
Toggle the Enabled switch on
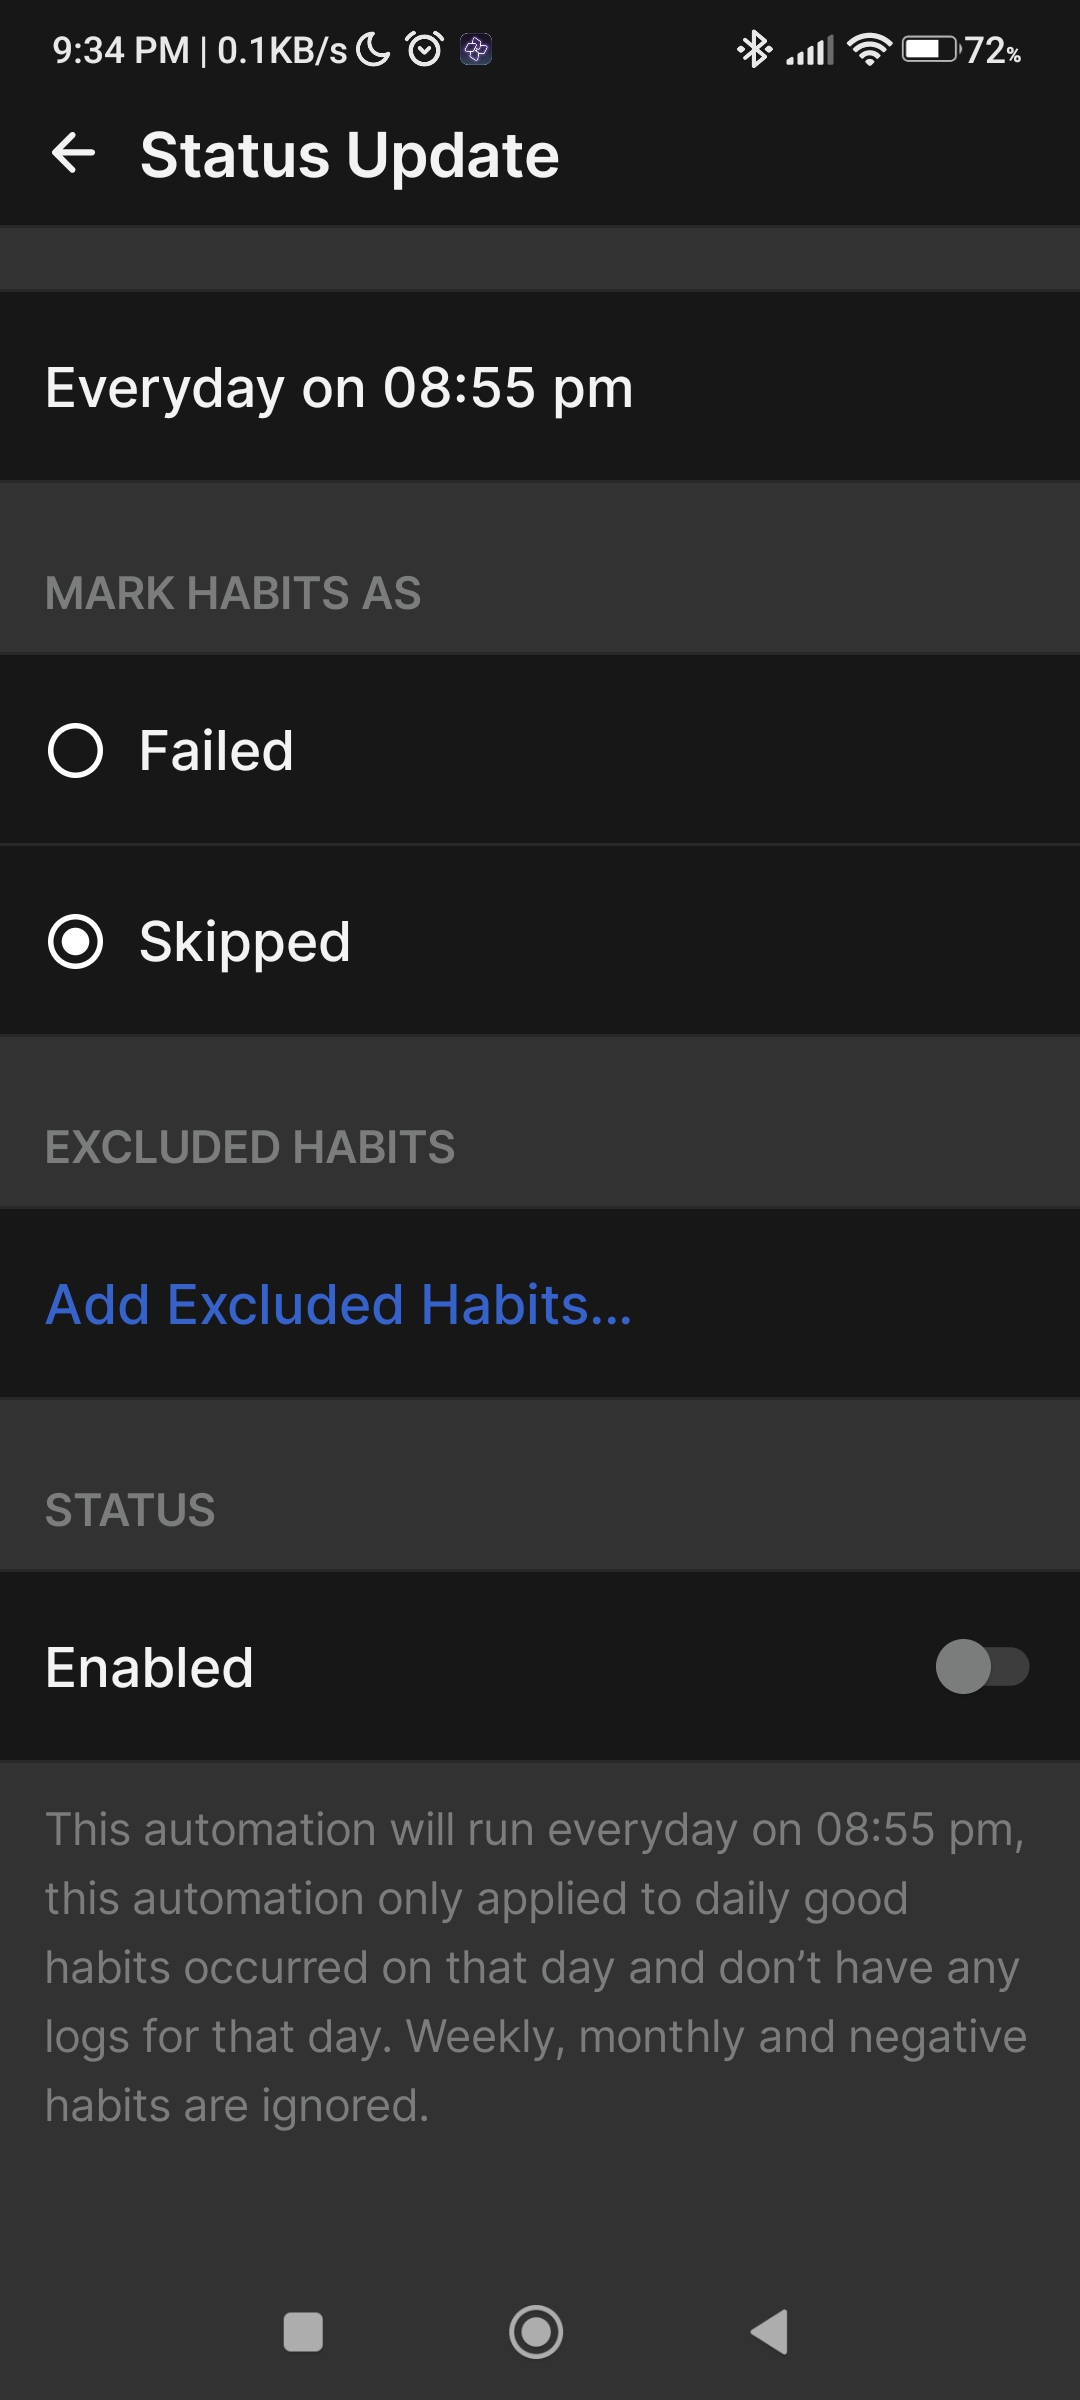pos(982,1667)
